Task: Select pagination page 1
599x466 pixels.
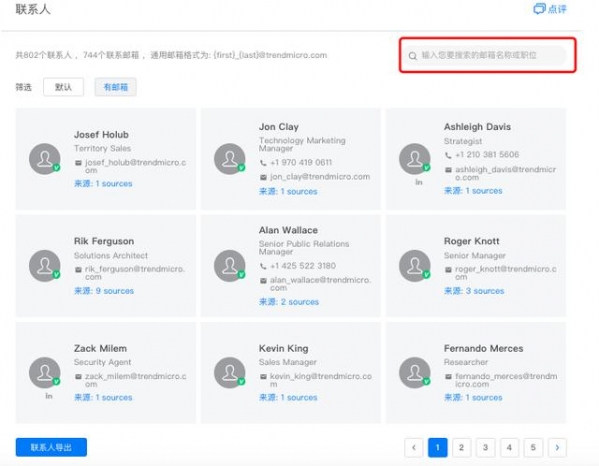Action: (x=438, y=447)
